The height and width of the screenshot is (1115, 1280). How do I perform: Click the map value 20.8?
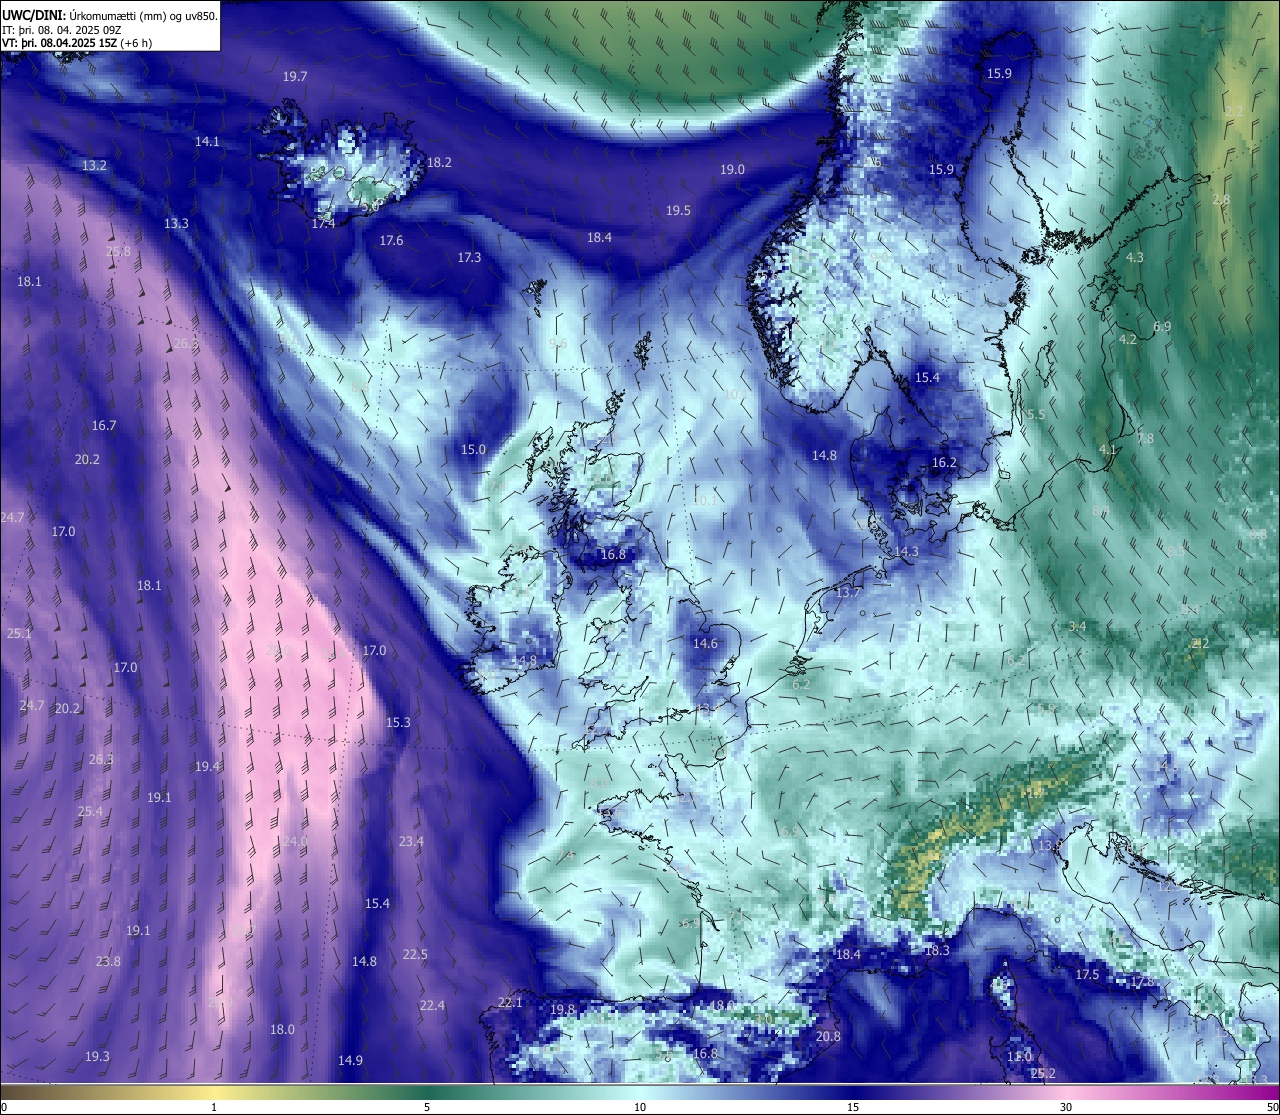(x=828, y=1037)
